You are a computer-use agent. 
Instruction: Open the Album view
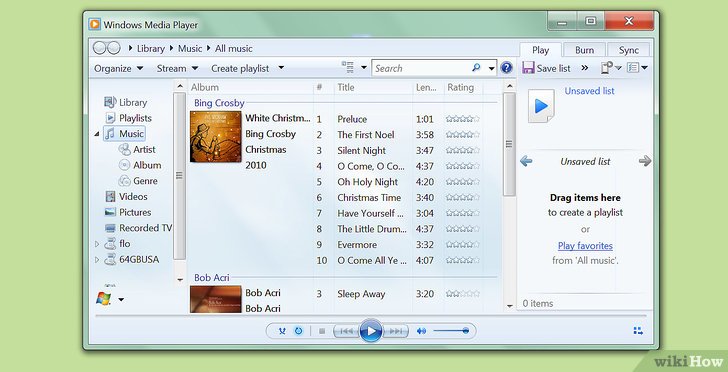coord(140,165)
